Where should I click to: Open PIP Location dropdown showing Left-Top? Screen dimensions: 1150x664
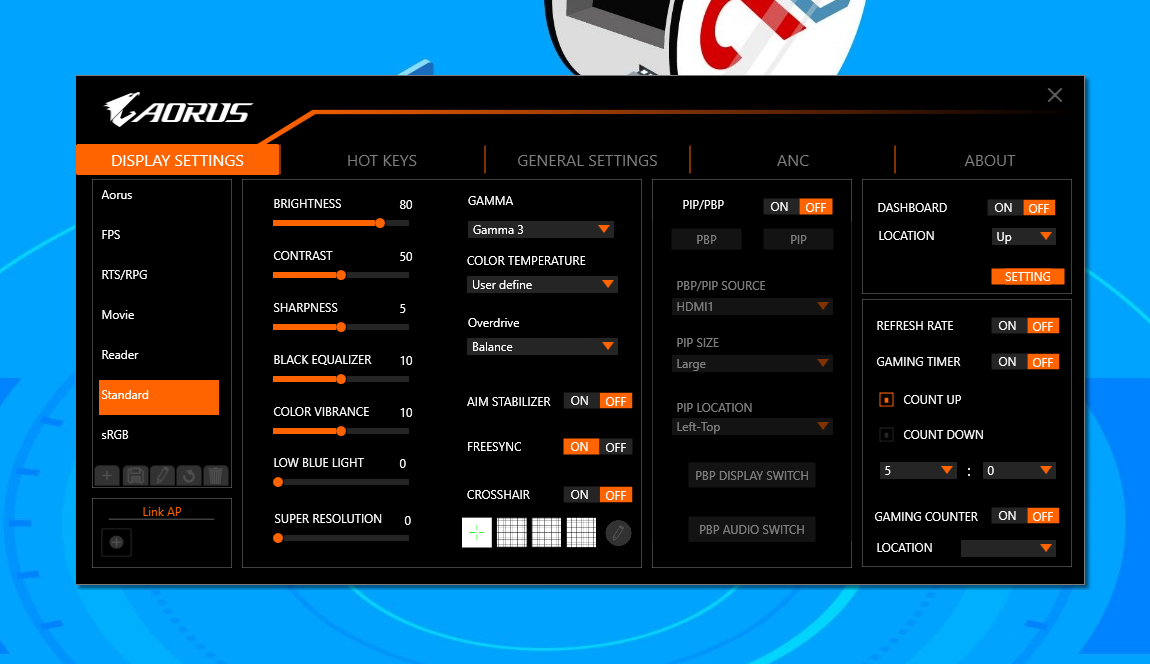(752, 426)
